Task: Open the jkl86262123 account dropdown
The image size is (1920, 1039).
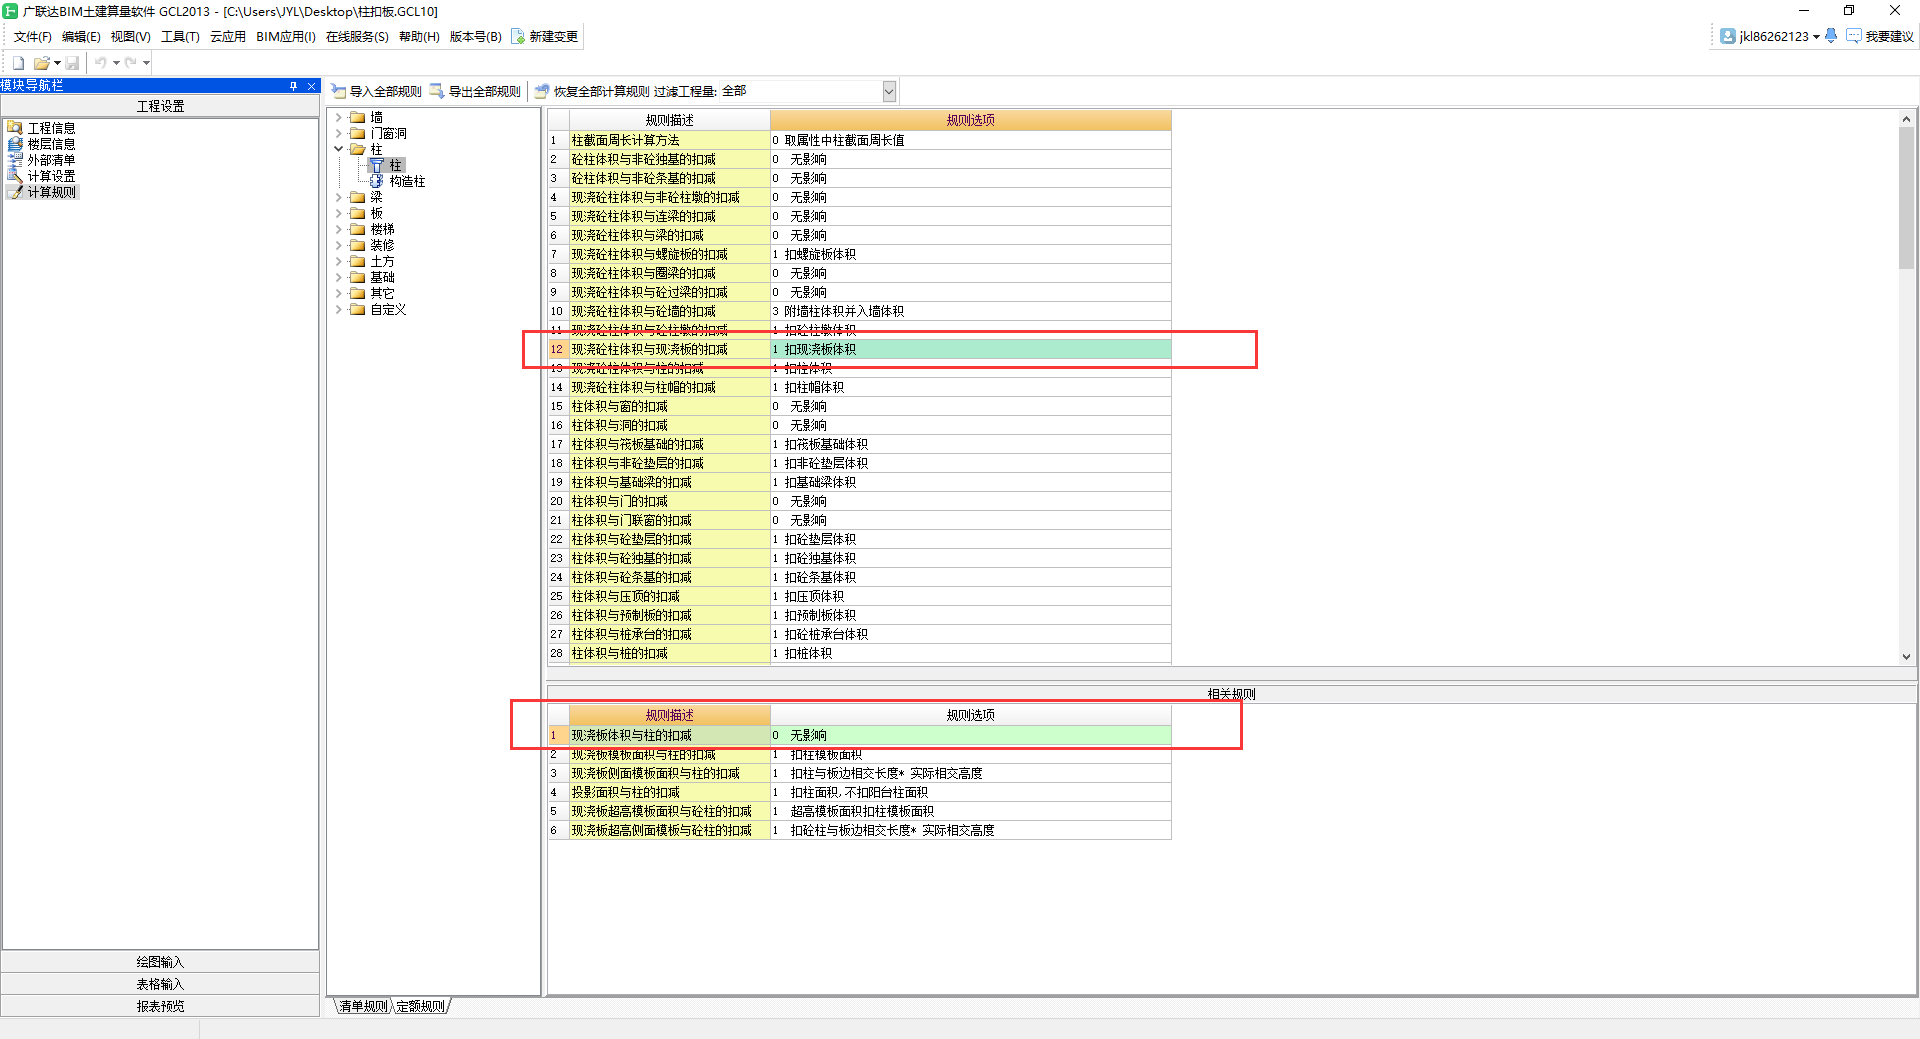Action: click(1816, 37)
